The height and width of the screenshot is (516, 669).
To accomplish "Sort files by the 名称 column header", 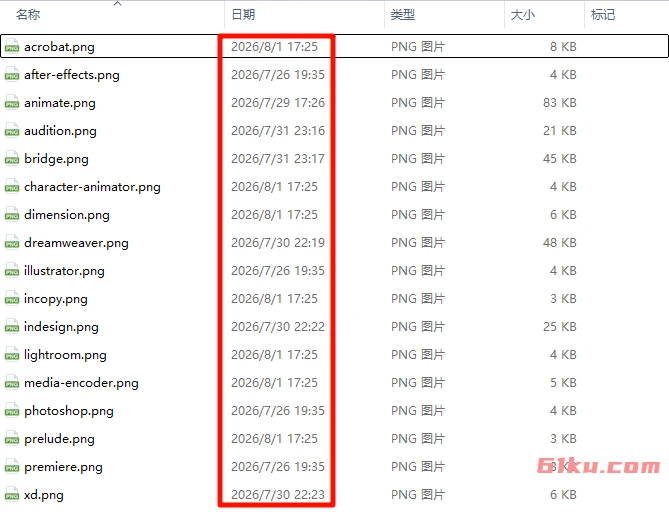I will click(28, 15).
